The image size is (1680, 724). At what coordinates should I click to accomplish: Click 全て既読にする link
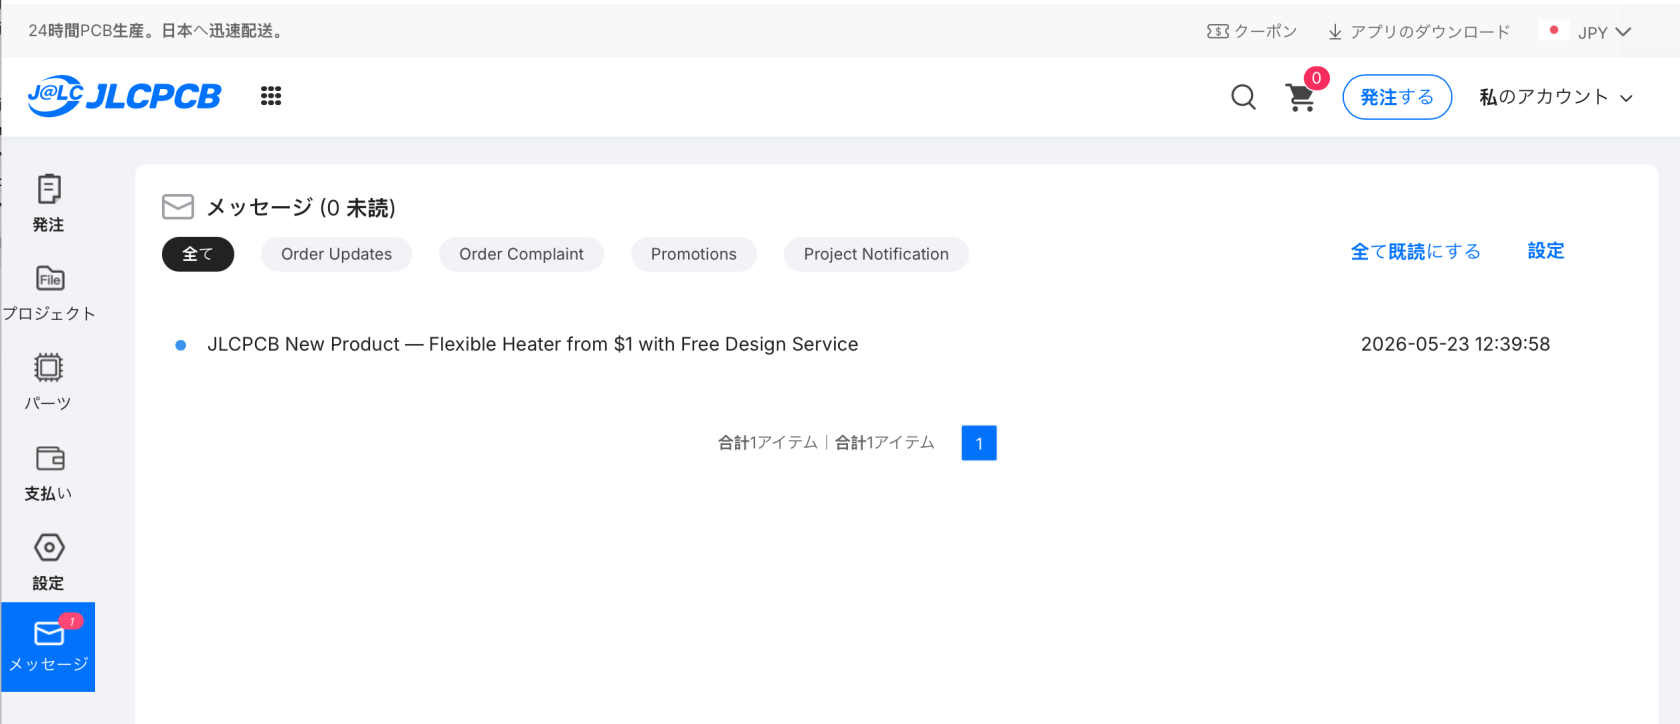[1415, 252]
